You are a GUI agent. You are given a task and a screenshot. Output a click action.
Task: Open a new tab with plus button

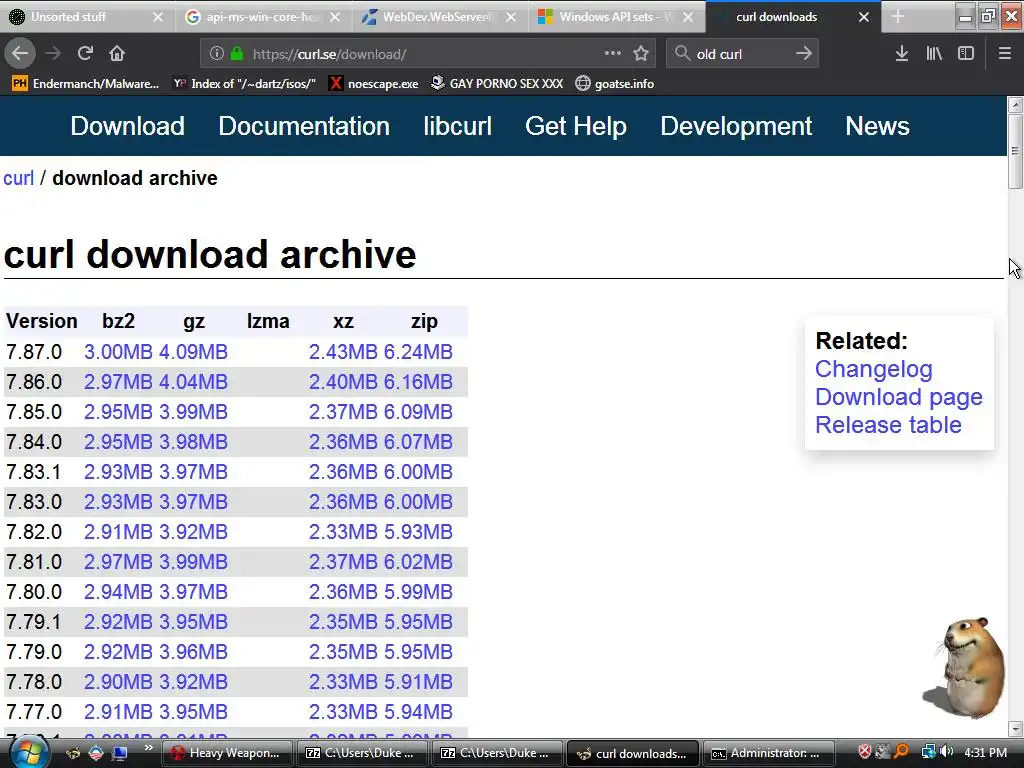tap(898, 16)
